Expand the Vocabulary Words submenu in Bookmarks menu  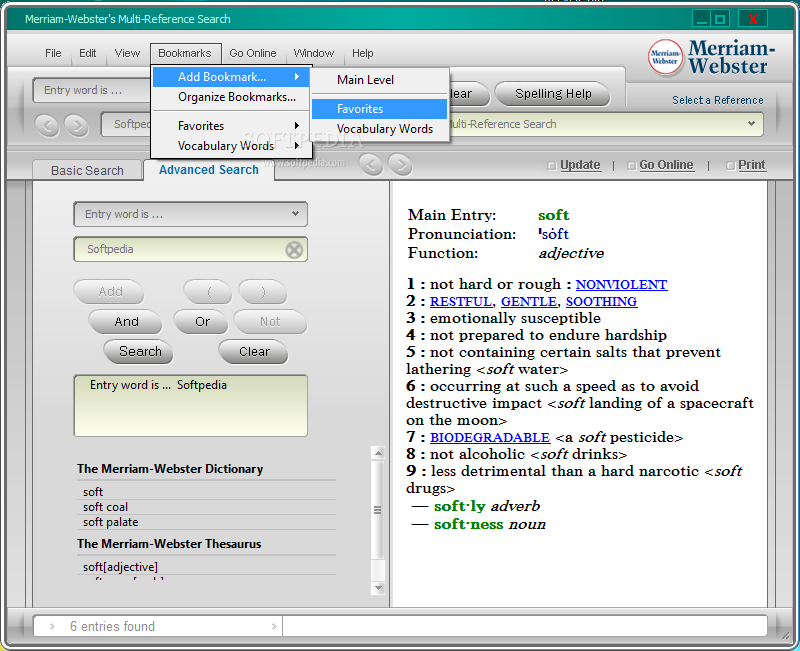click(232, 146)
